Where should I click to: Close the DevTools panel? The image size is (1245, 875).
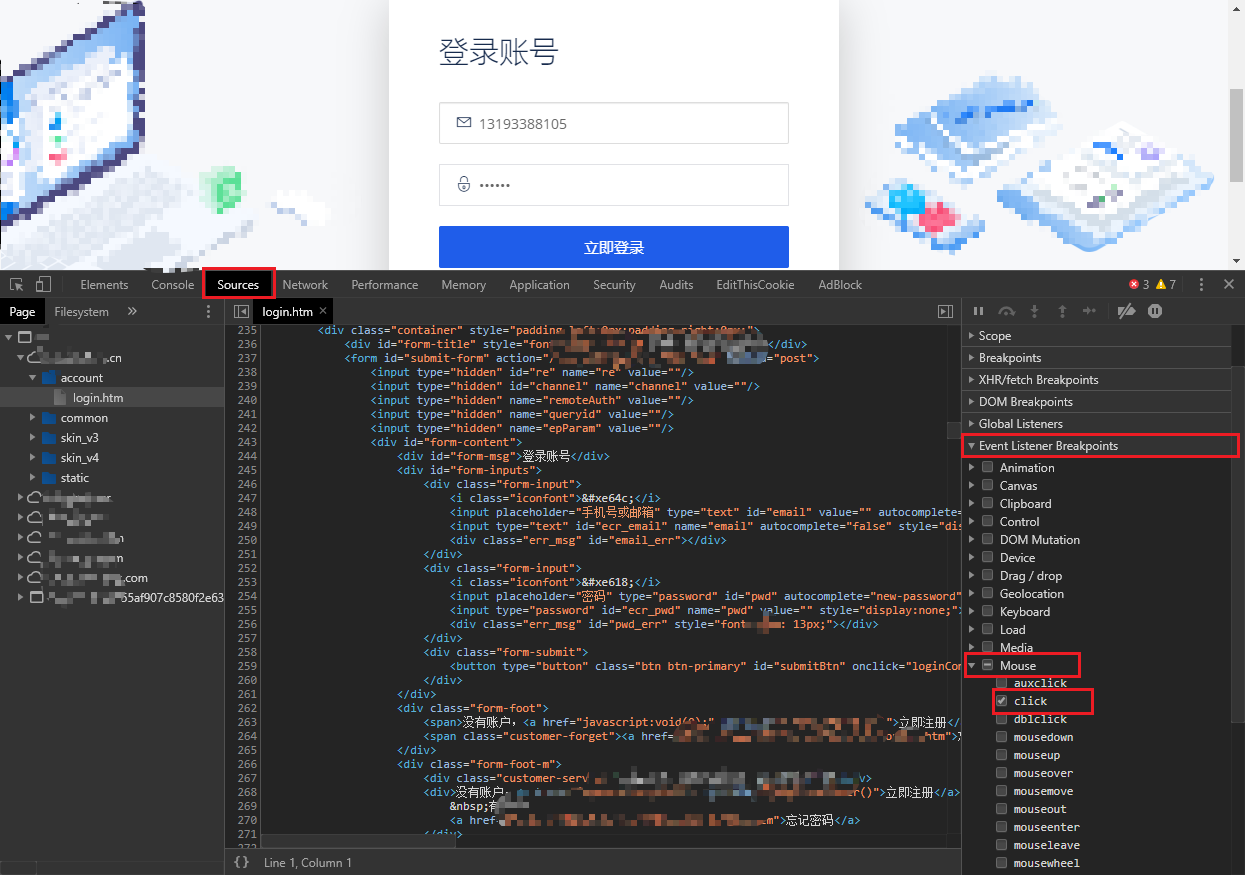pos(1229,285)
